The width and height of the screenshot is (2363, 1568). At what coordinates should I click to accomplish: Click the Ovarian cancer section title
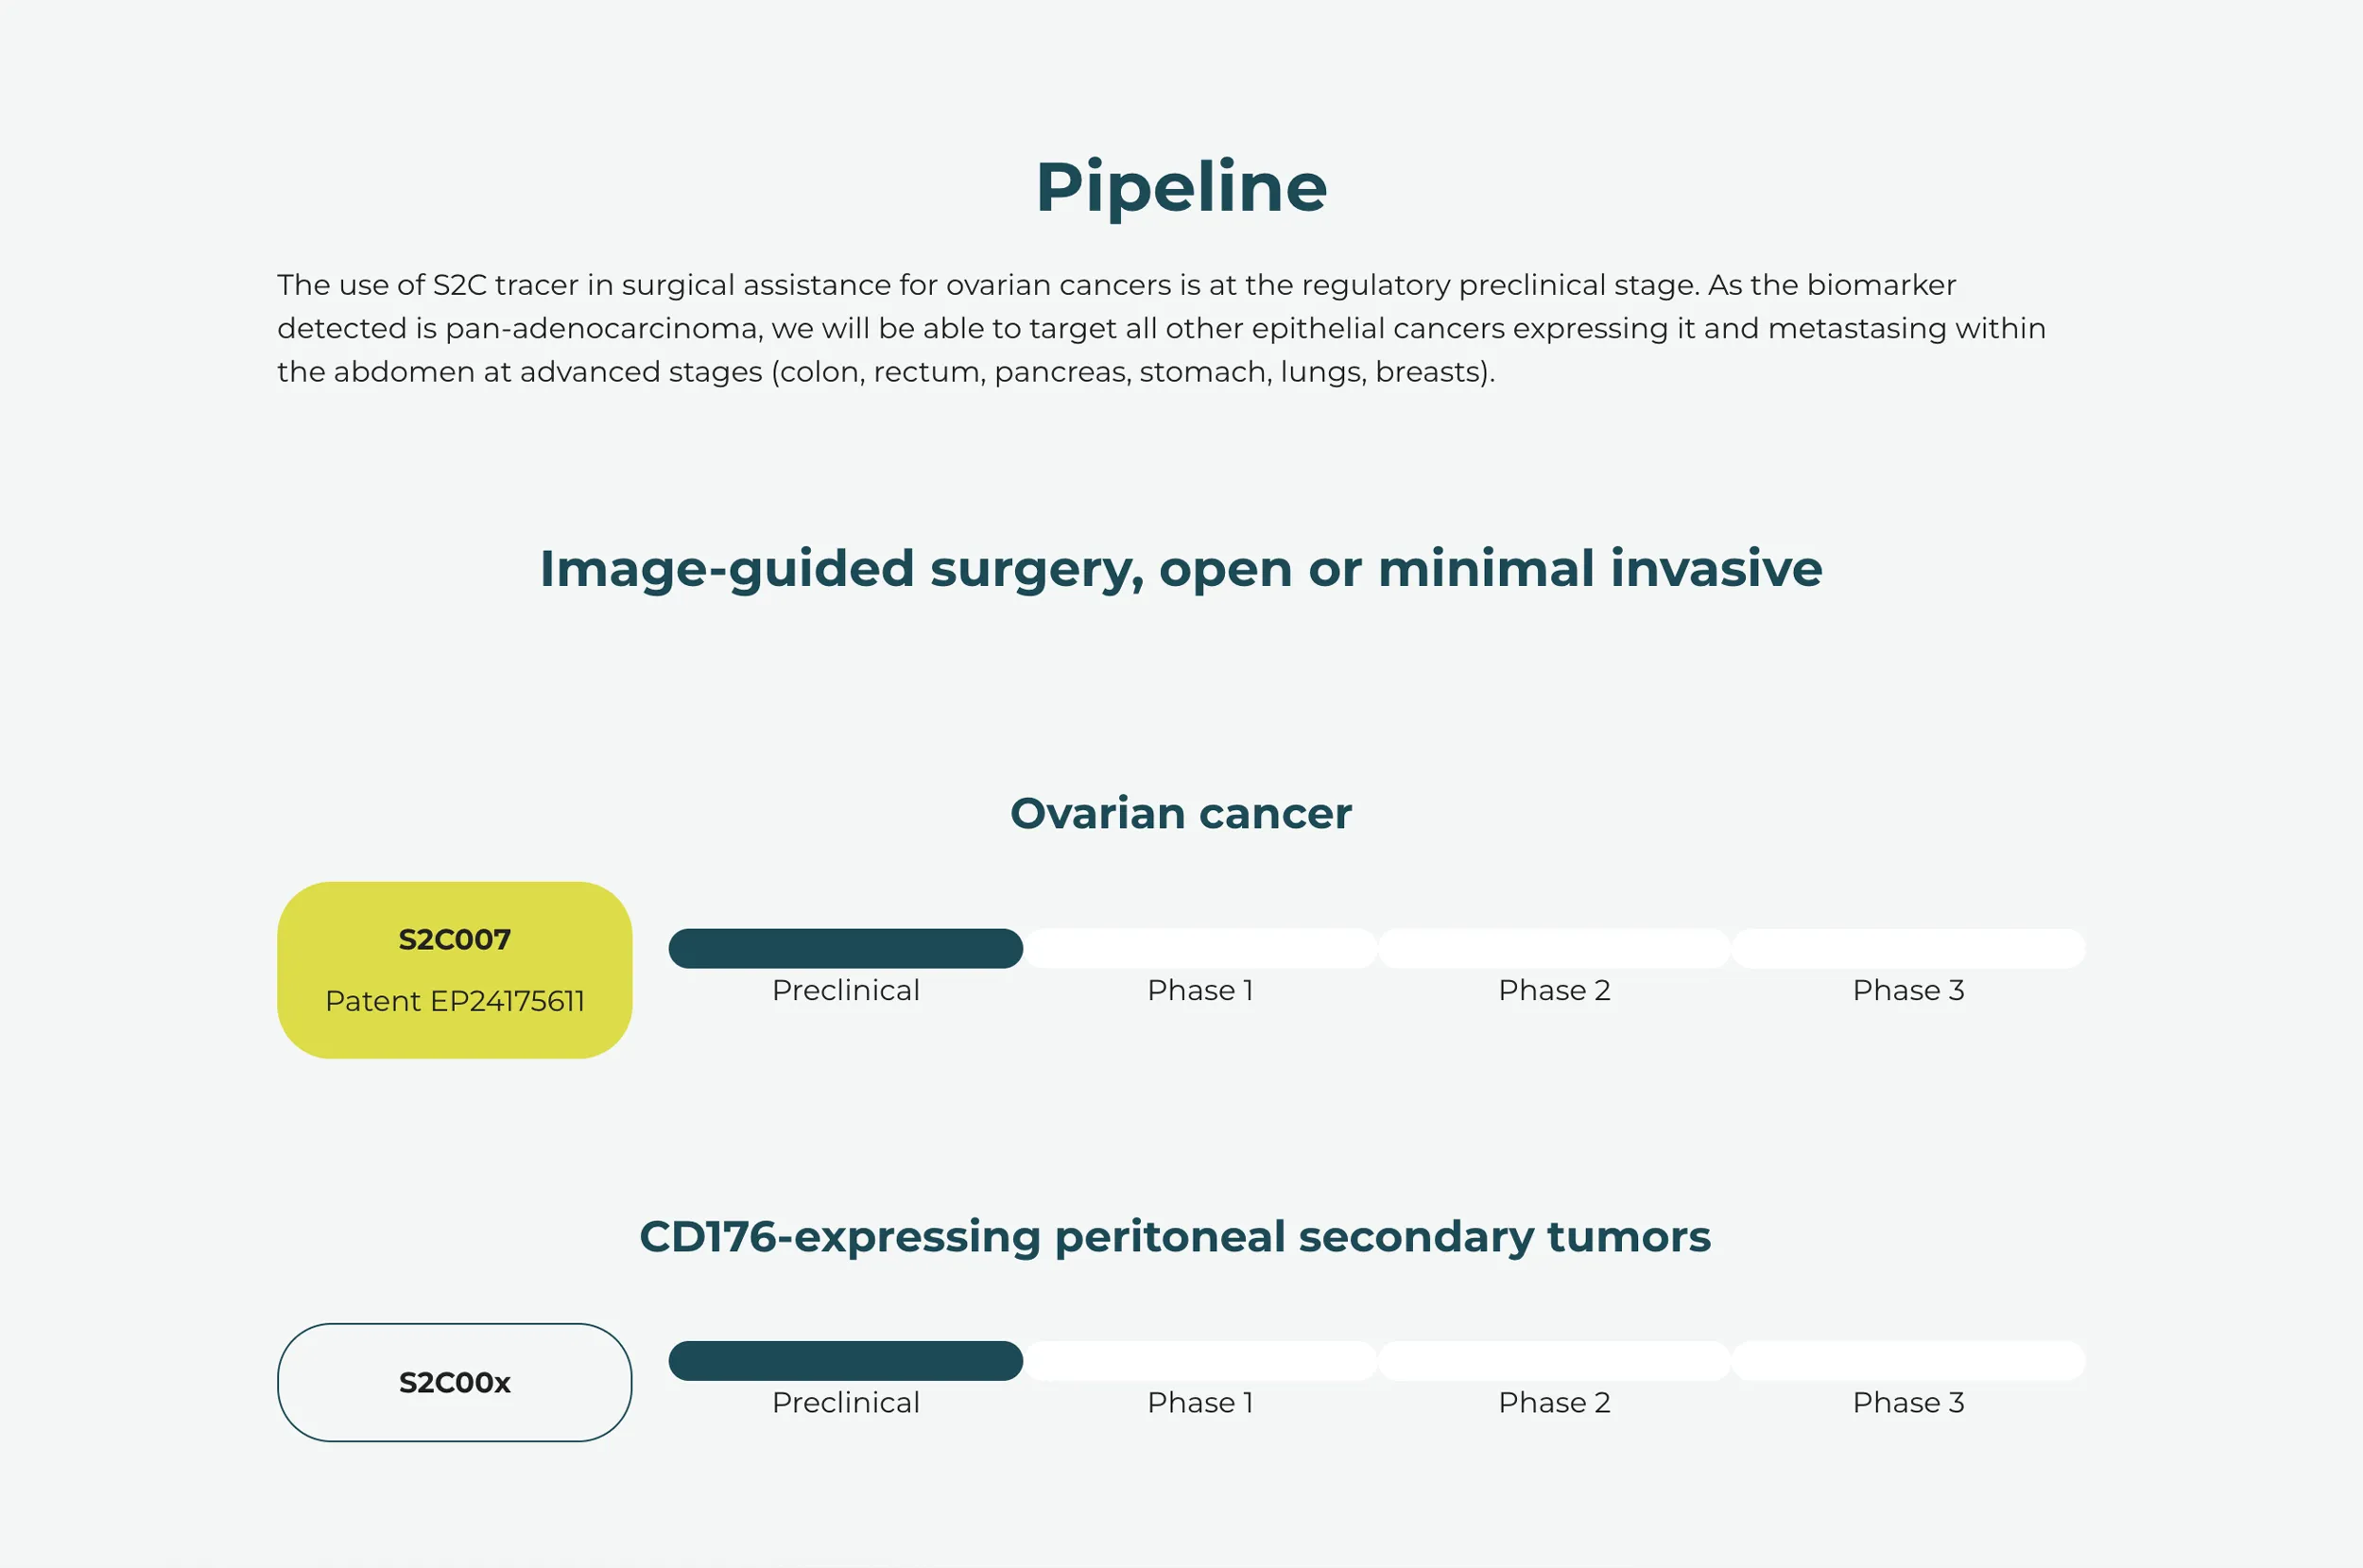(x=1181, y=813)
